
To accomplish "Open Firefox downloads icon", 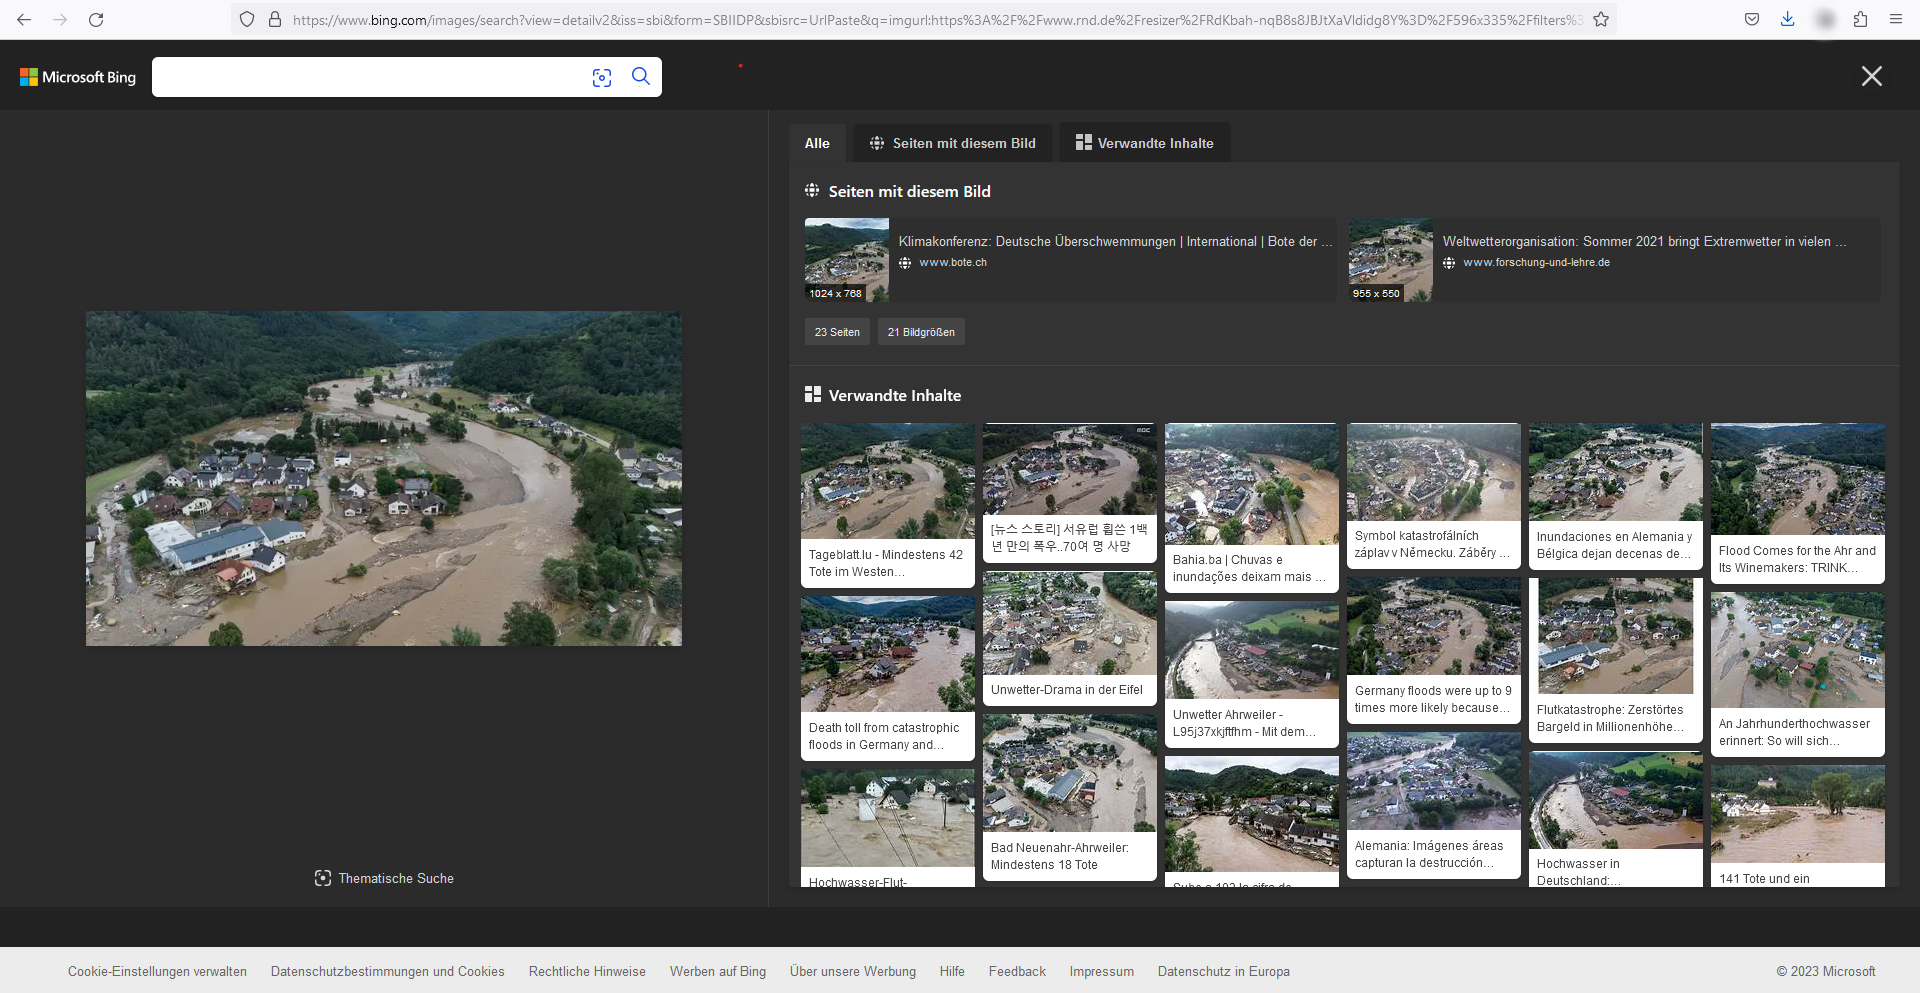I will point(1787,20).
